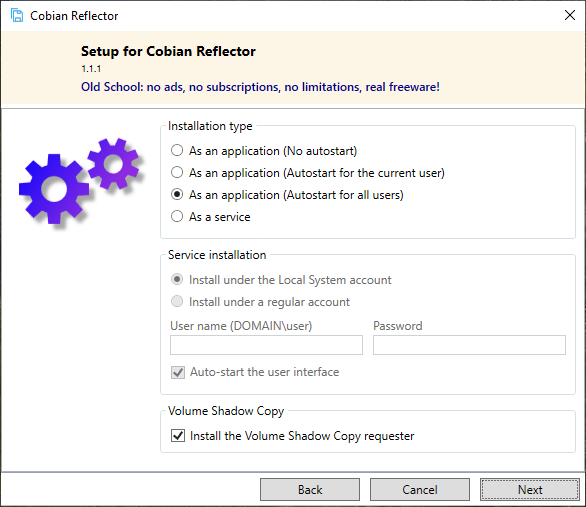The width and height of the screenshot is (586, 507).
Task: Click the User name (DOMAIN\user) field
Action: [266, 345]
